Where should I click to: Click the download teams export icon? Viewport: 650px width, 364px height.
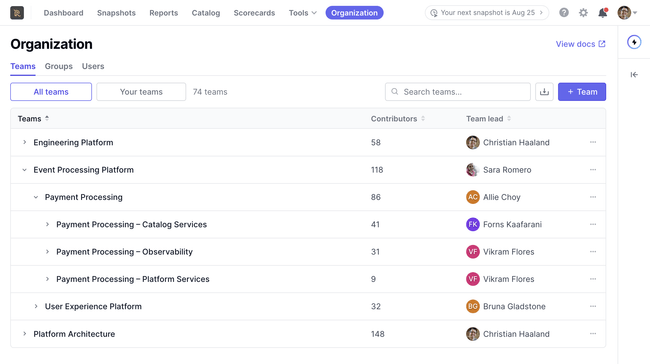[x=544, y=92]
